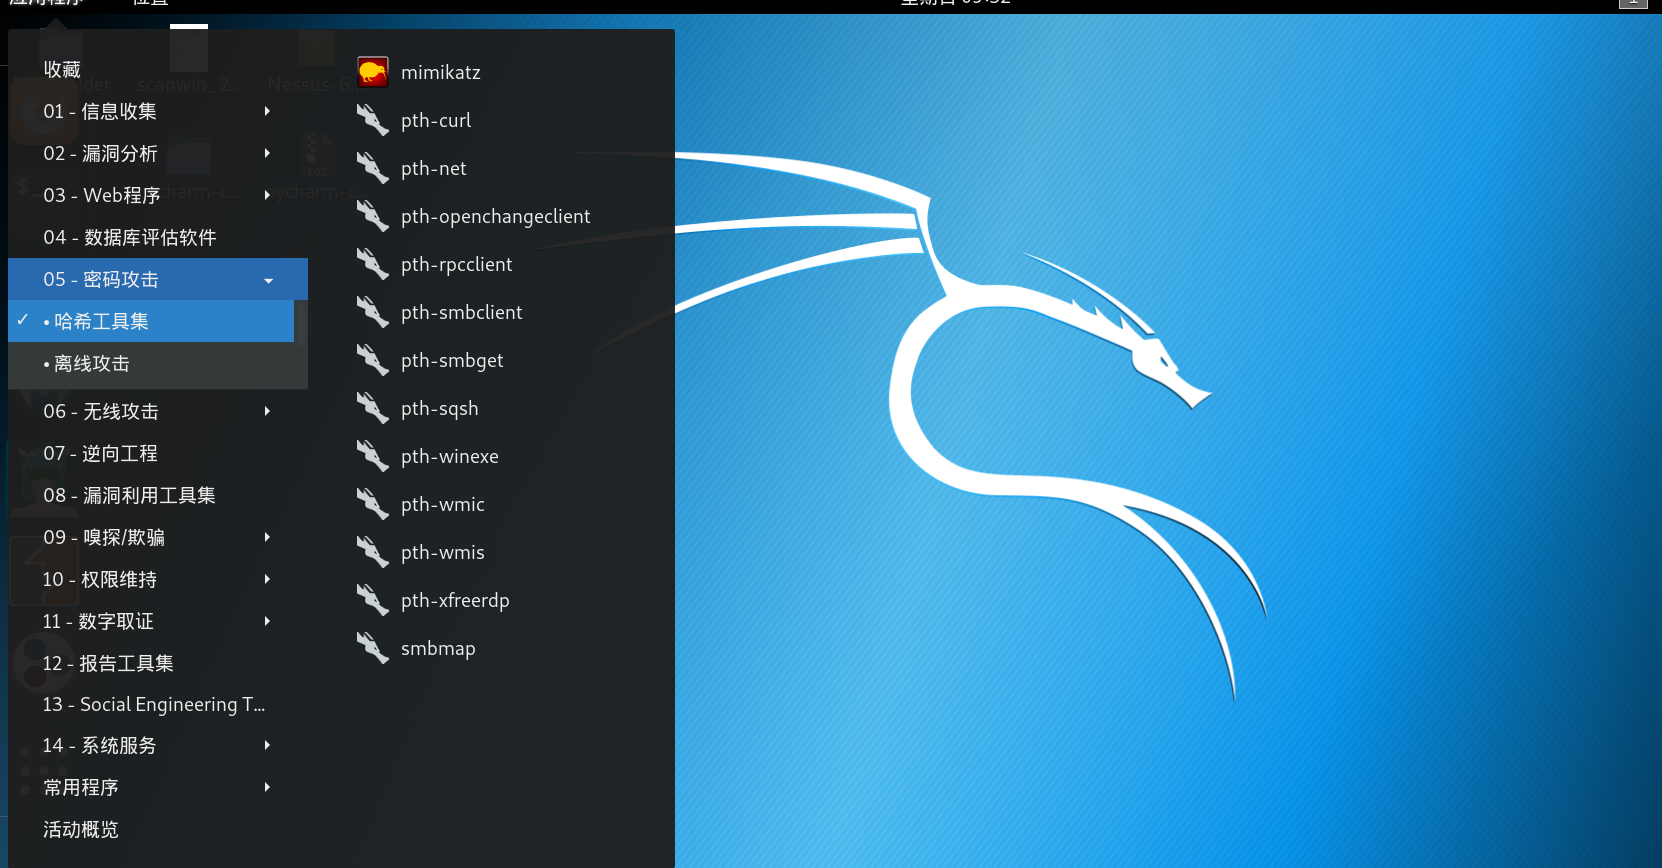Click the pth-winexe tool icon

pyautogui.click(x=373, y=456)
